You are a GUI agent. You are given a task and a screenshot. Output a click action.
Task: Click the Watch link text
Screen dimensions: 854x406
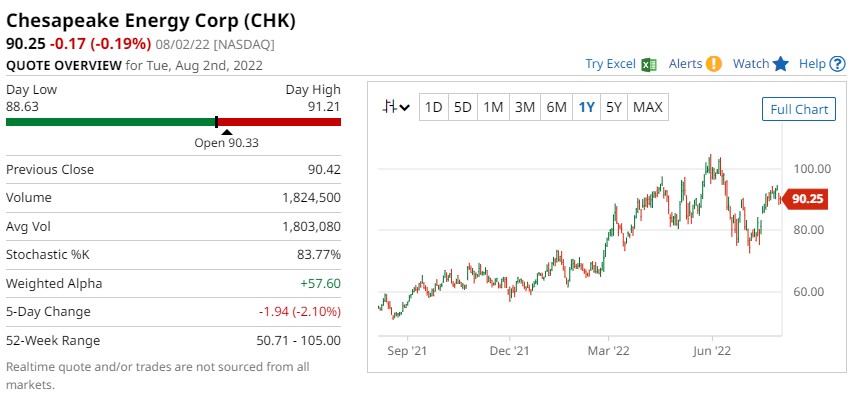pos(751,64)
